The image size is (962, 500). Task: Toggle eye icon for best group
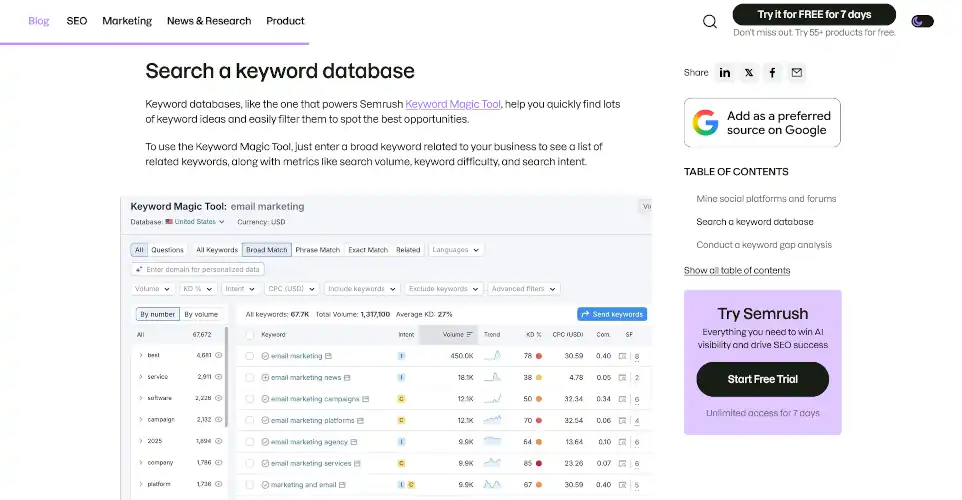pyautogui.click(x=218, y=355)
